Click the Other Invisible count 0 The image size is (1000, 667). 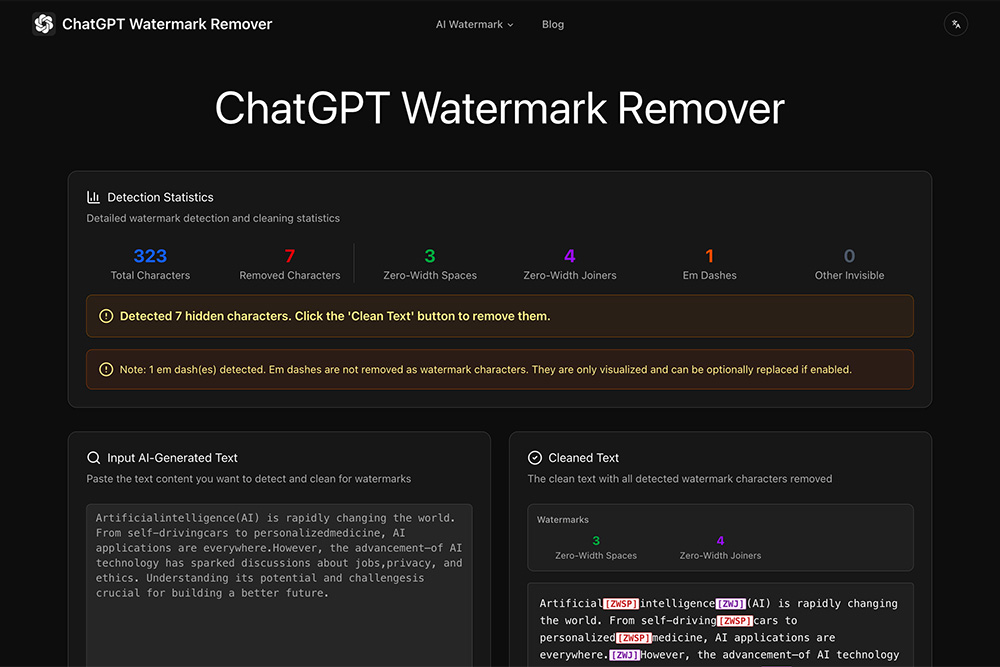pyautogui.click(x=849, y=256)
